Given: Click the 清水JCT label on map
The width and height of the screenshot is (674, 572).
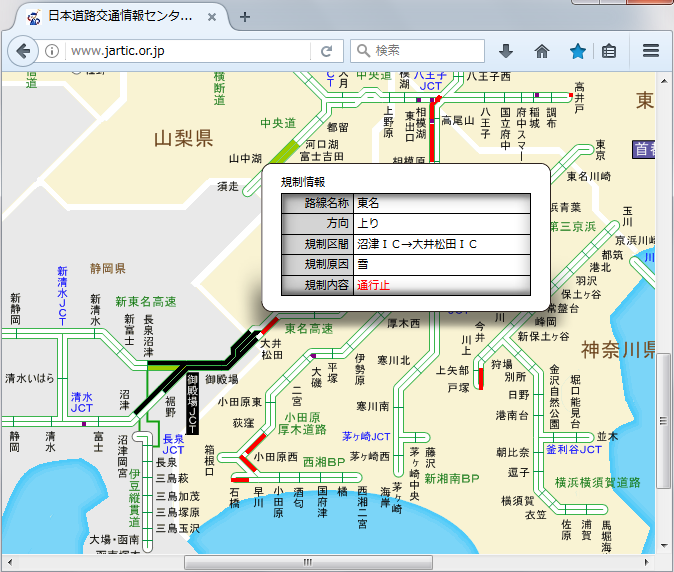Looking at the screenshot, I should pos(82,402).
